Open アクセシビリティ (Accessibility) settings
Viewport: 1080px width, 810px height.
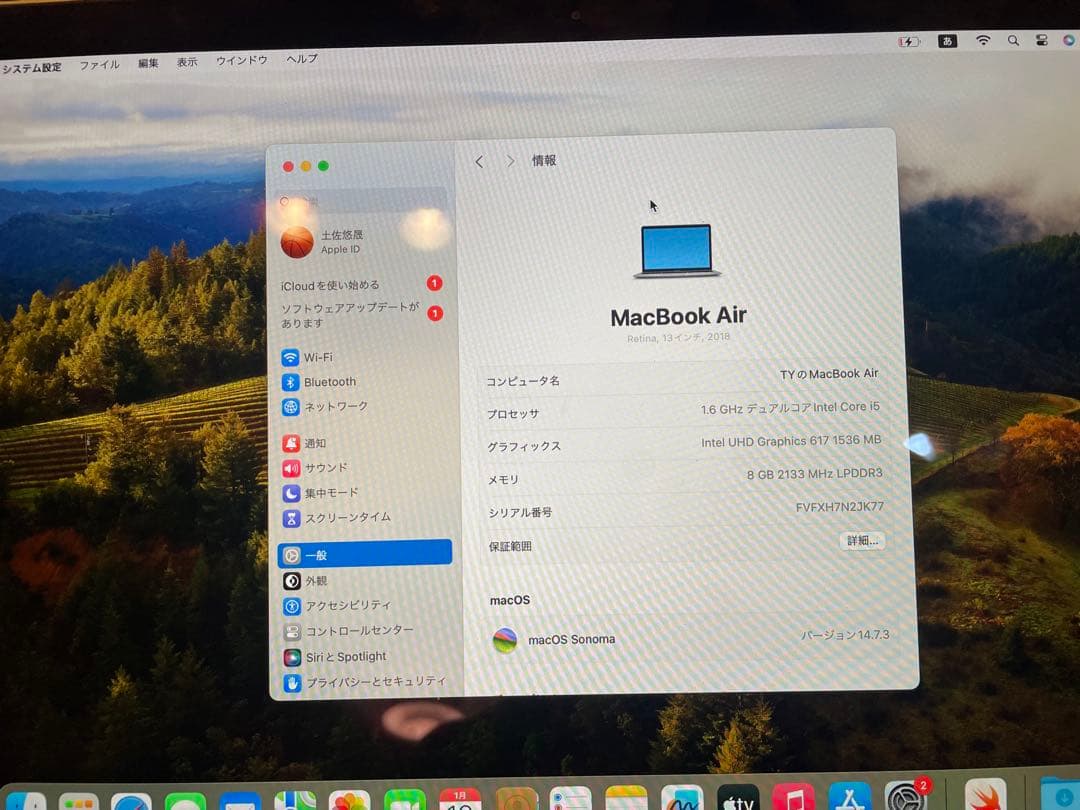point(335,606)
